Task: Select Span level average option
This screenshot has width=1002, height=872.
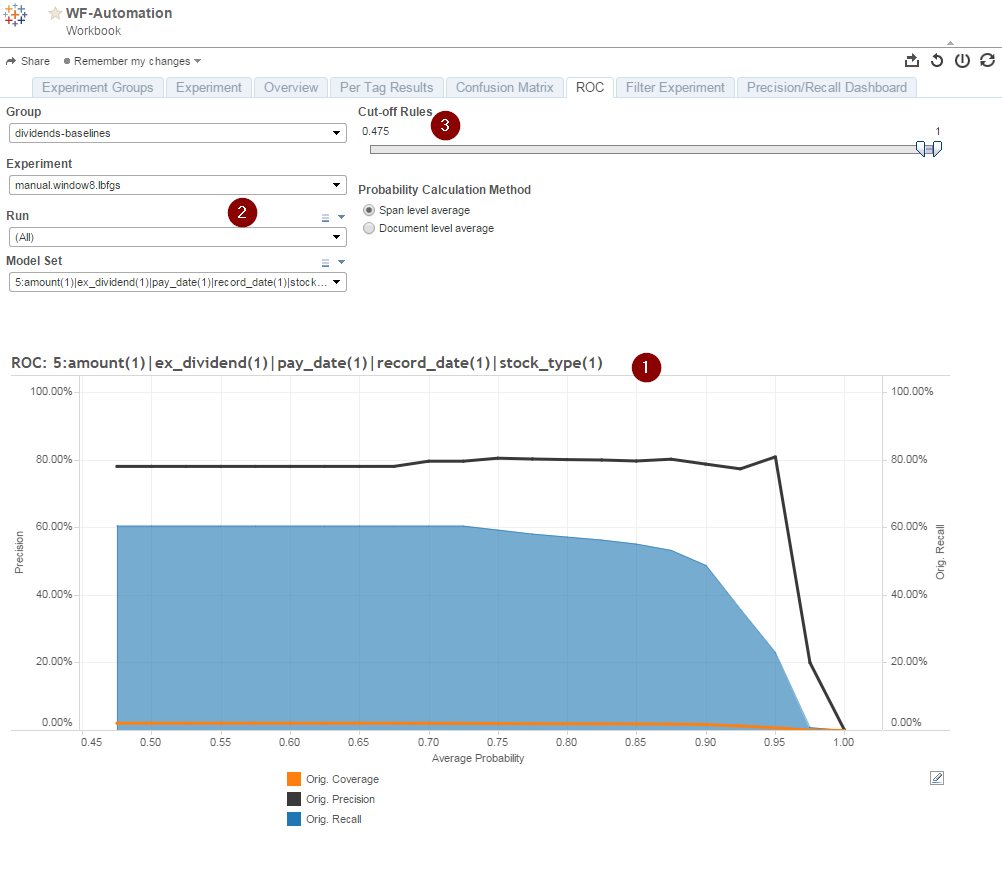Action: (369, 210)
